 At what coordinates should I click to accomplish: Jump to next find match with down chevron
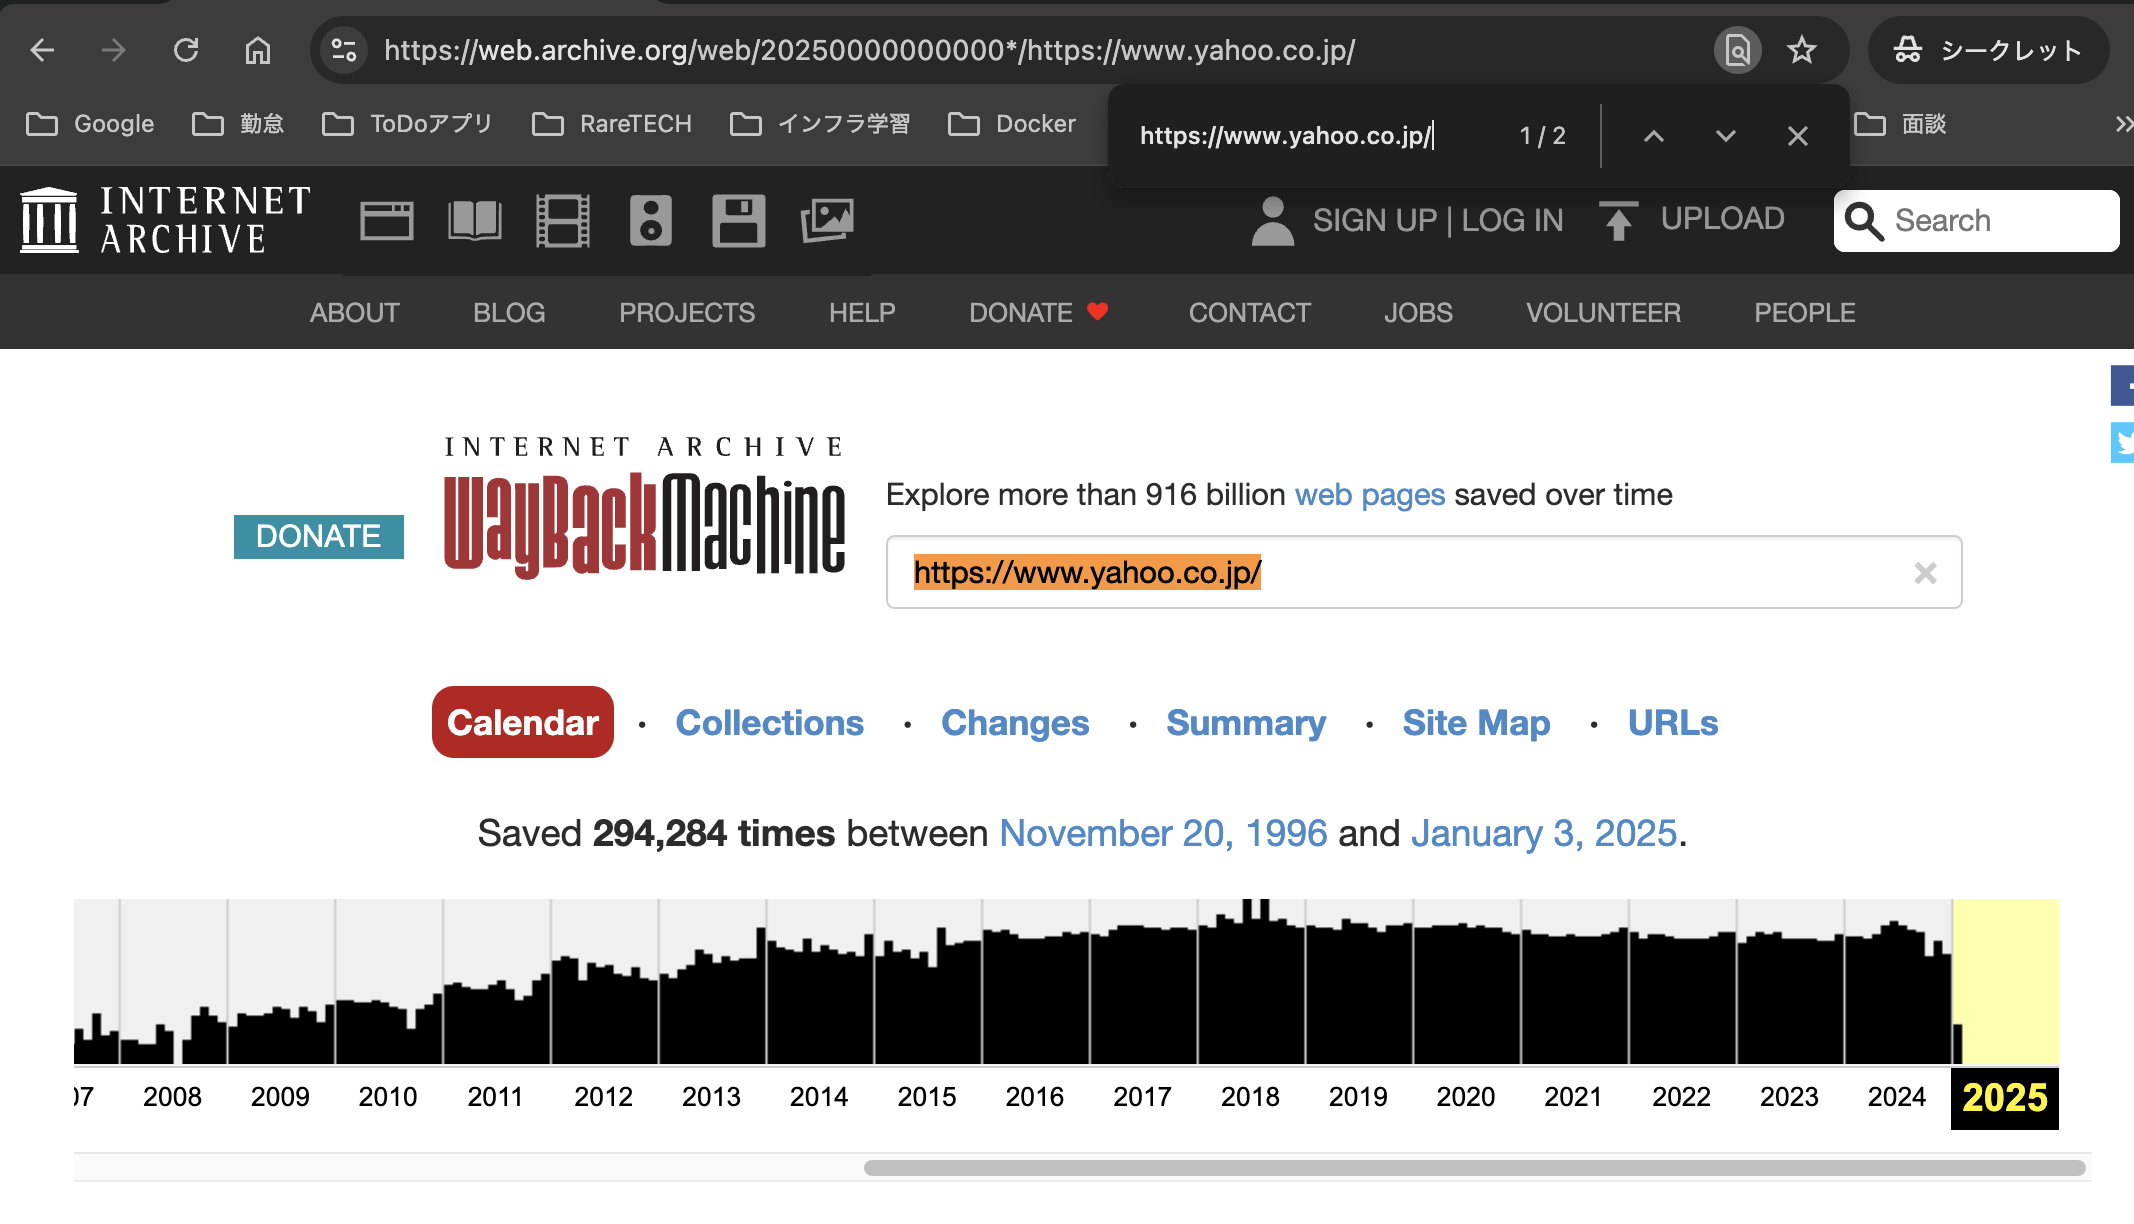coord(1723,135)
